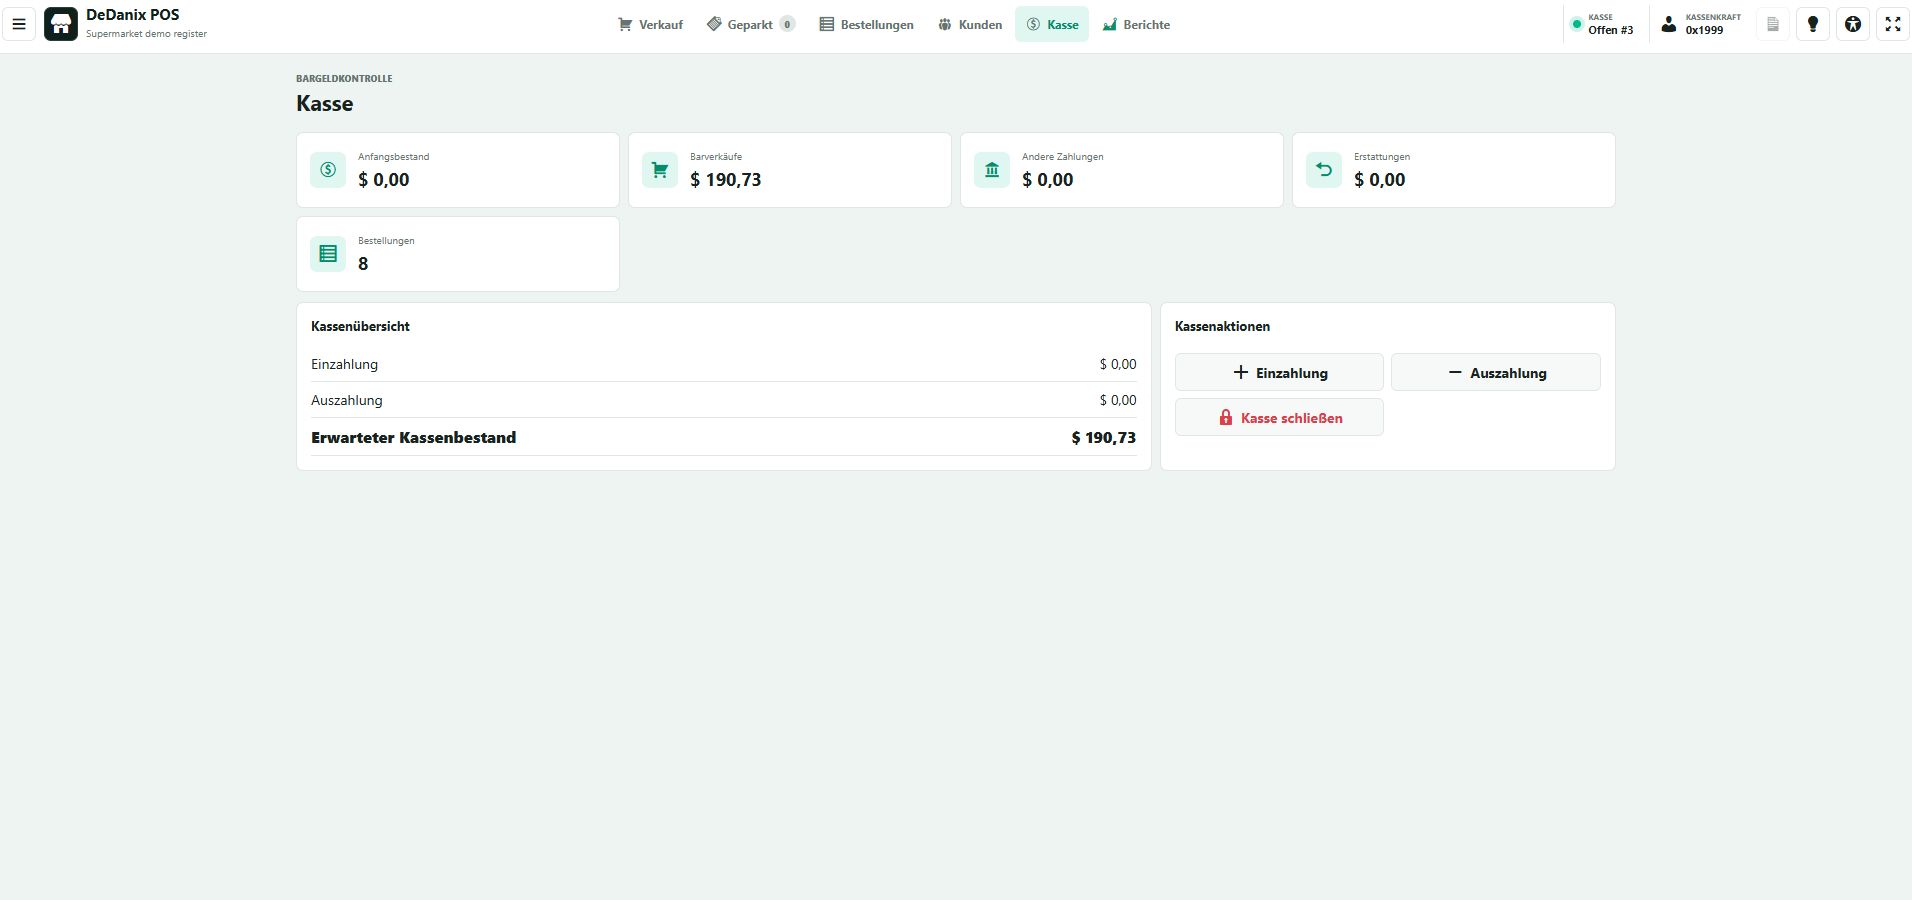Enter fullscreen with the expand arrows icon

point(1893,24)
